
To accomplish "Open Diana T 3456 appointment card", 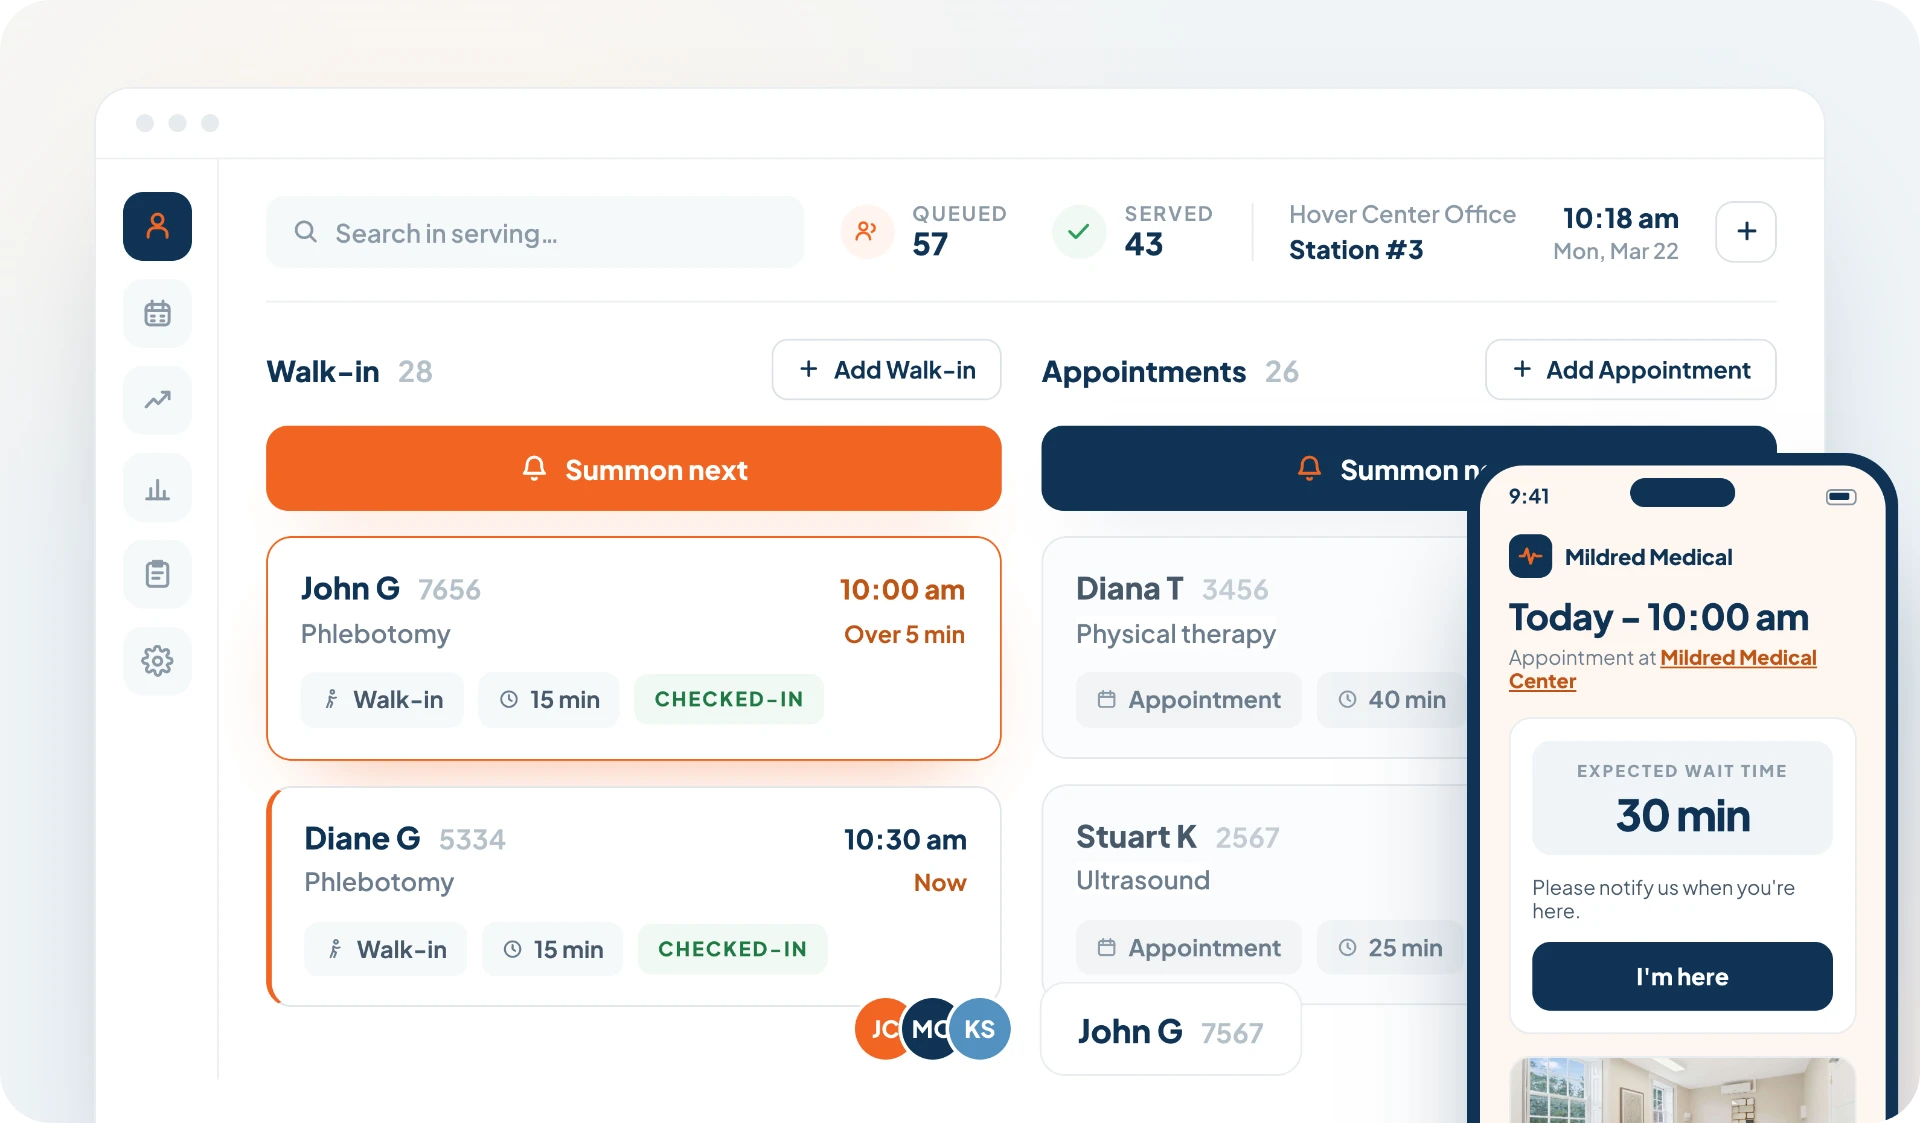I will click(x=1255, y=648).
